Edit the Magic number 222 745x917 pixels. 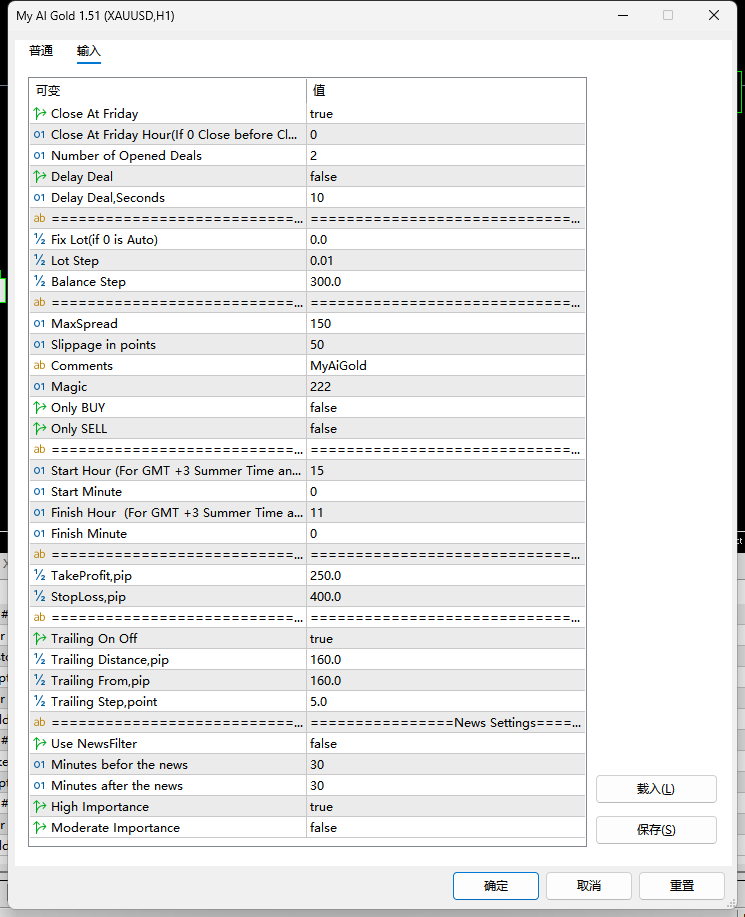tap(446, 387)
